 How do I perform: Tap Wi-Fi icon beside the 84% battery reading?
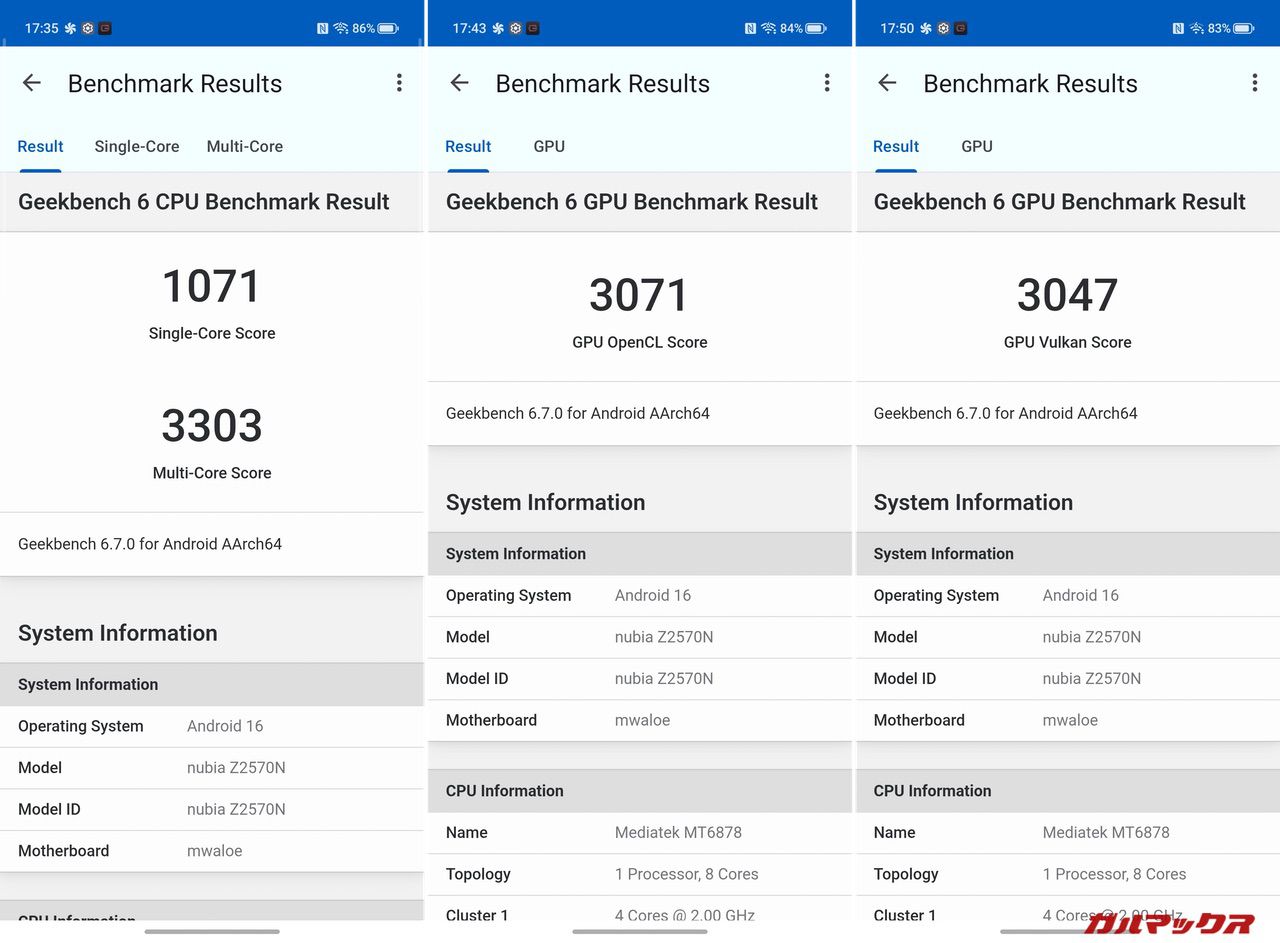coord(768,29)
